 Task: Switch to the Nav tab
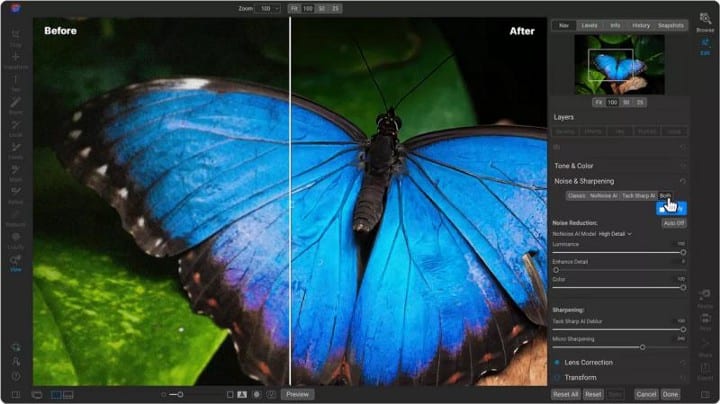[x=564, y=26]
